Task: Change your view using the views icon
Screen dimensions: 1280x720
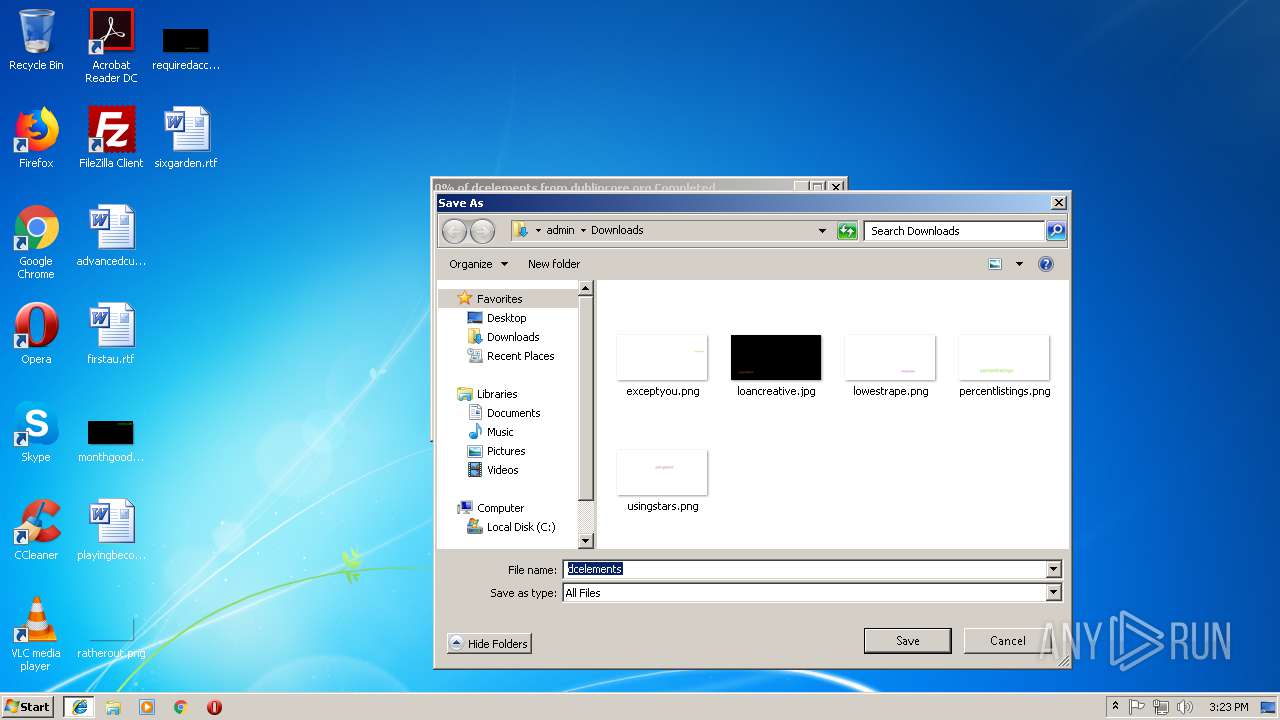Action: pyautogui.click(x=995, y=264)
